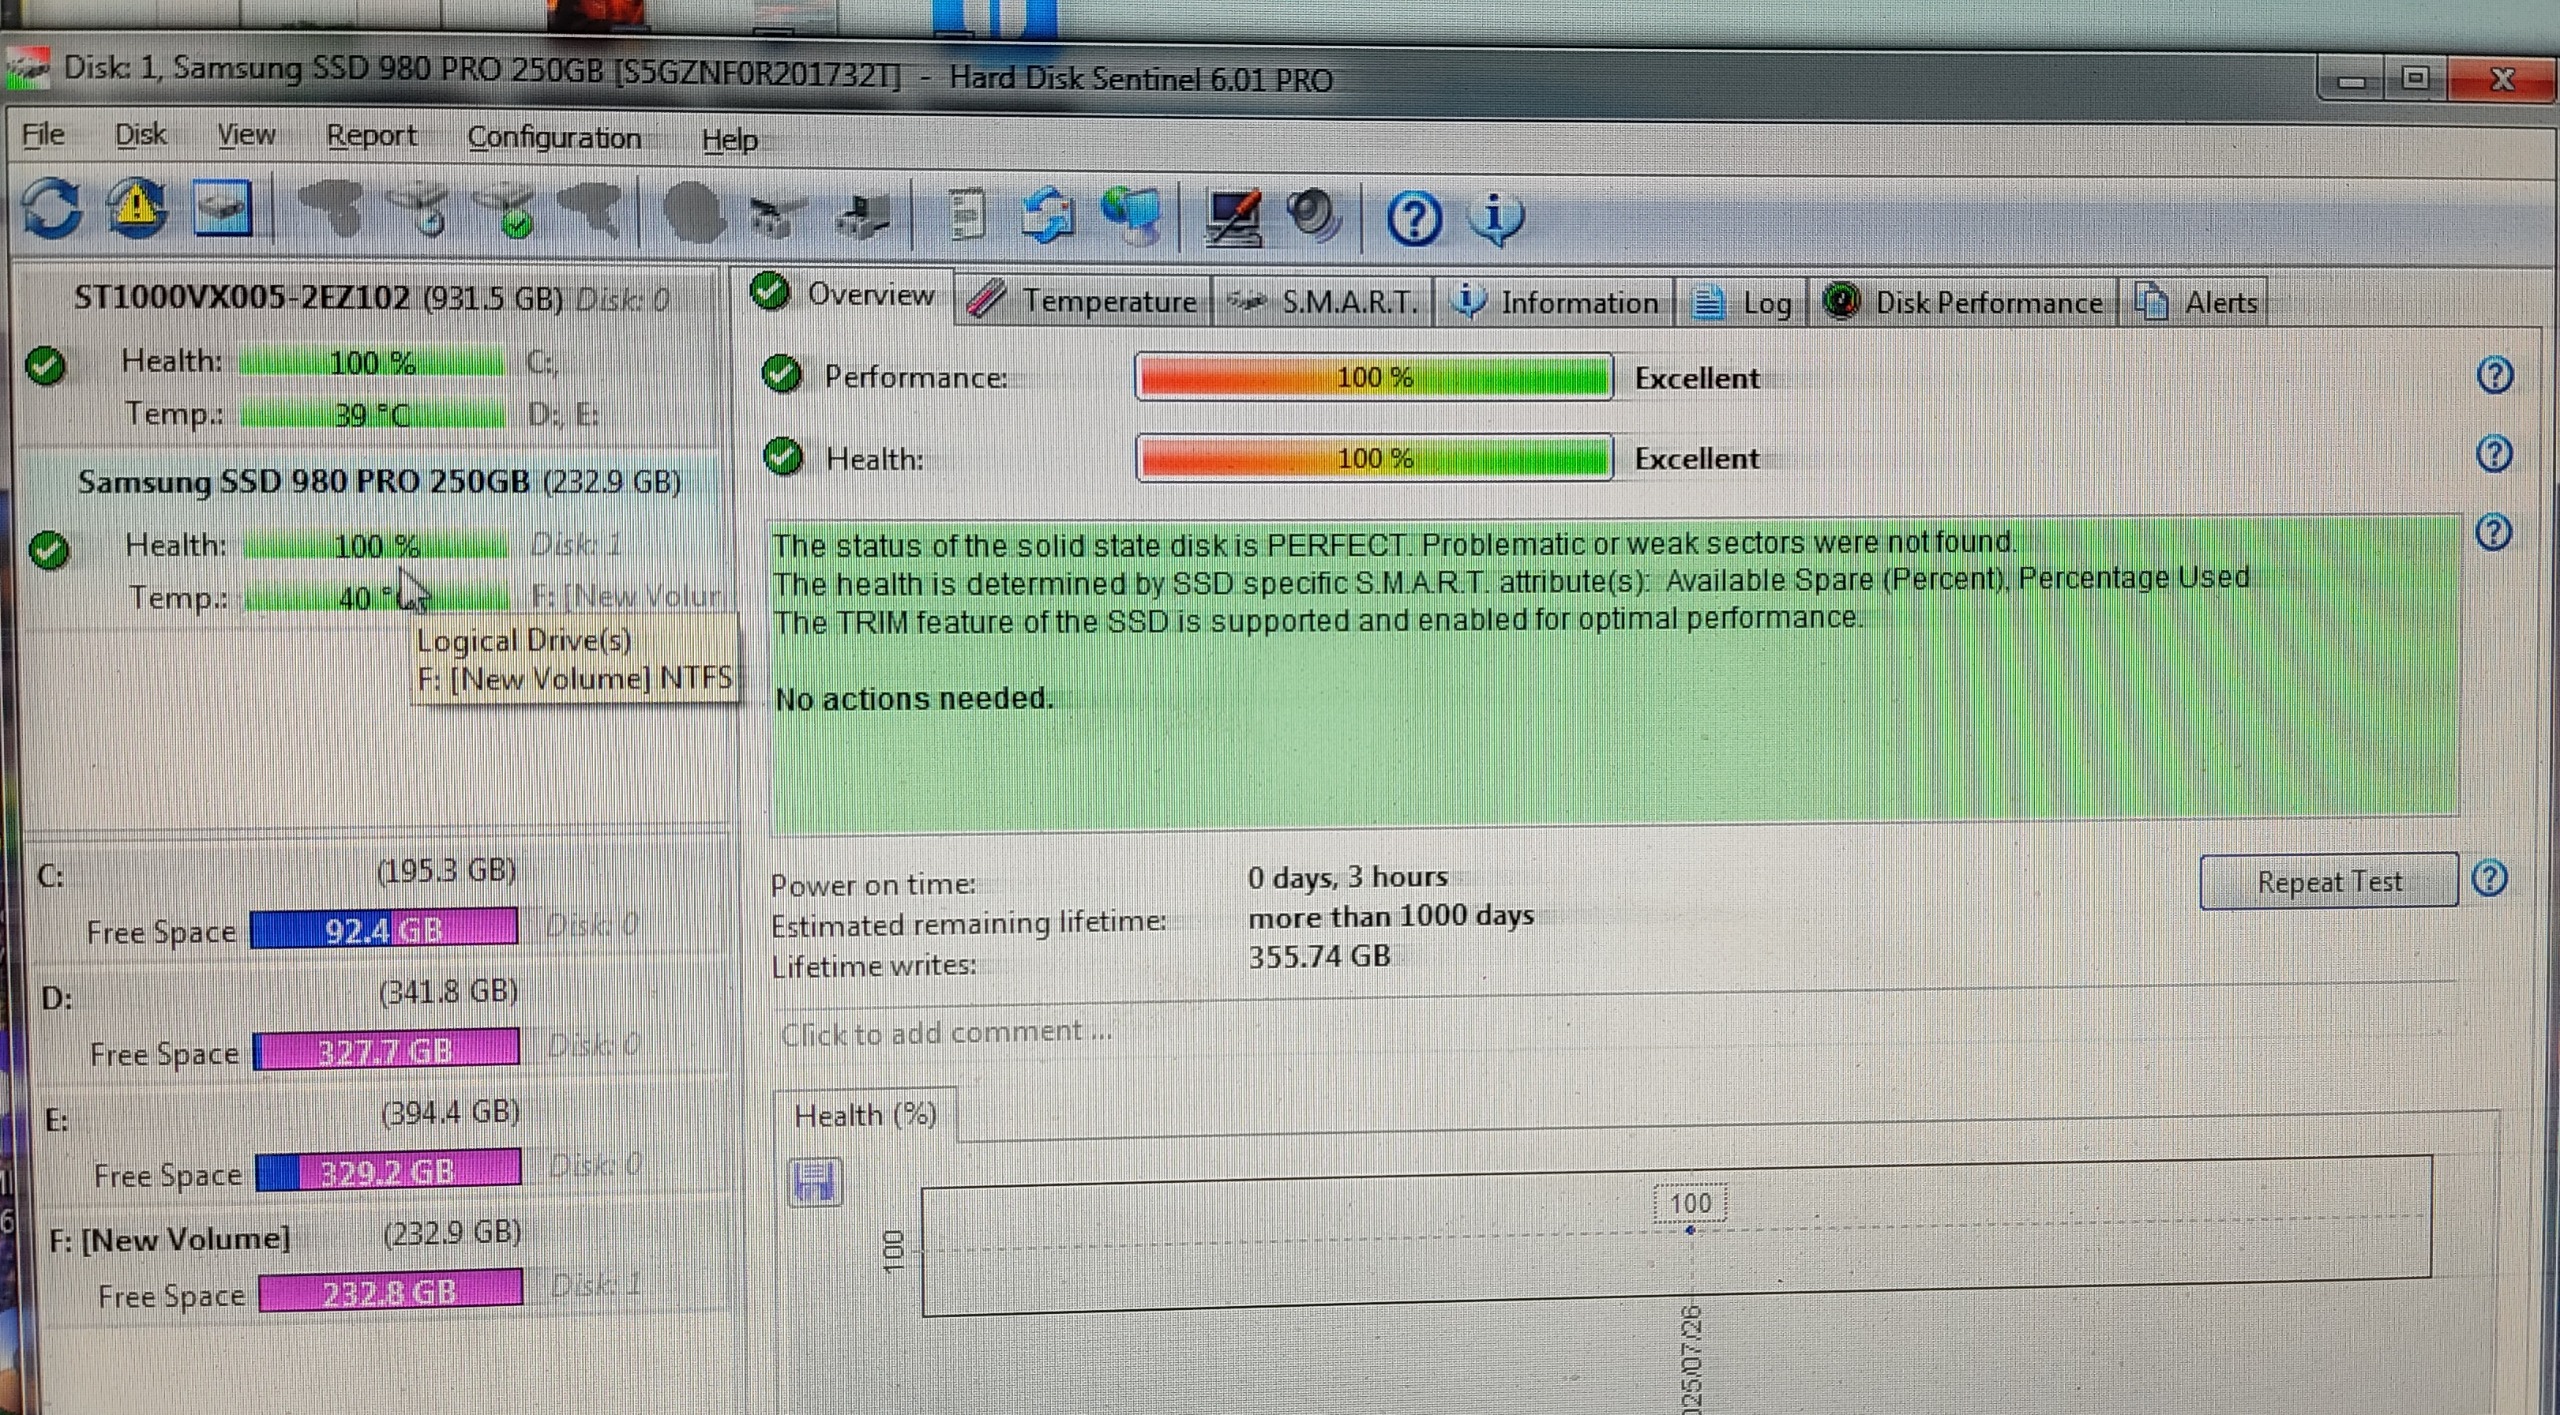The height and width of the screenshot is (1415, 2560).
Task: Toggle the highlighted disk drive panel toolbar icon
Action: (x=222, y=208)
